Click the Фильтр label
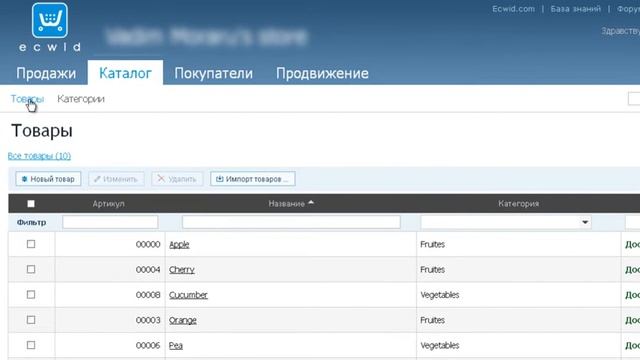Image resolution: width=640 pixels, height=360 pixels. (31, 222)
